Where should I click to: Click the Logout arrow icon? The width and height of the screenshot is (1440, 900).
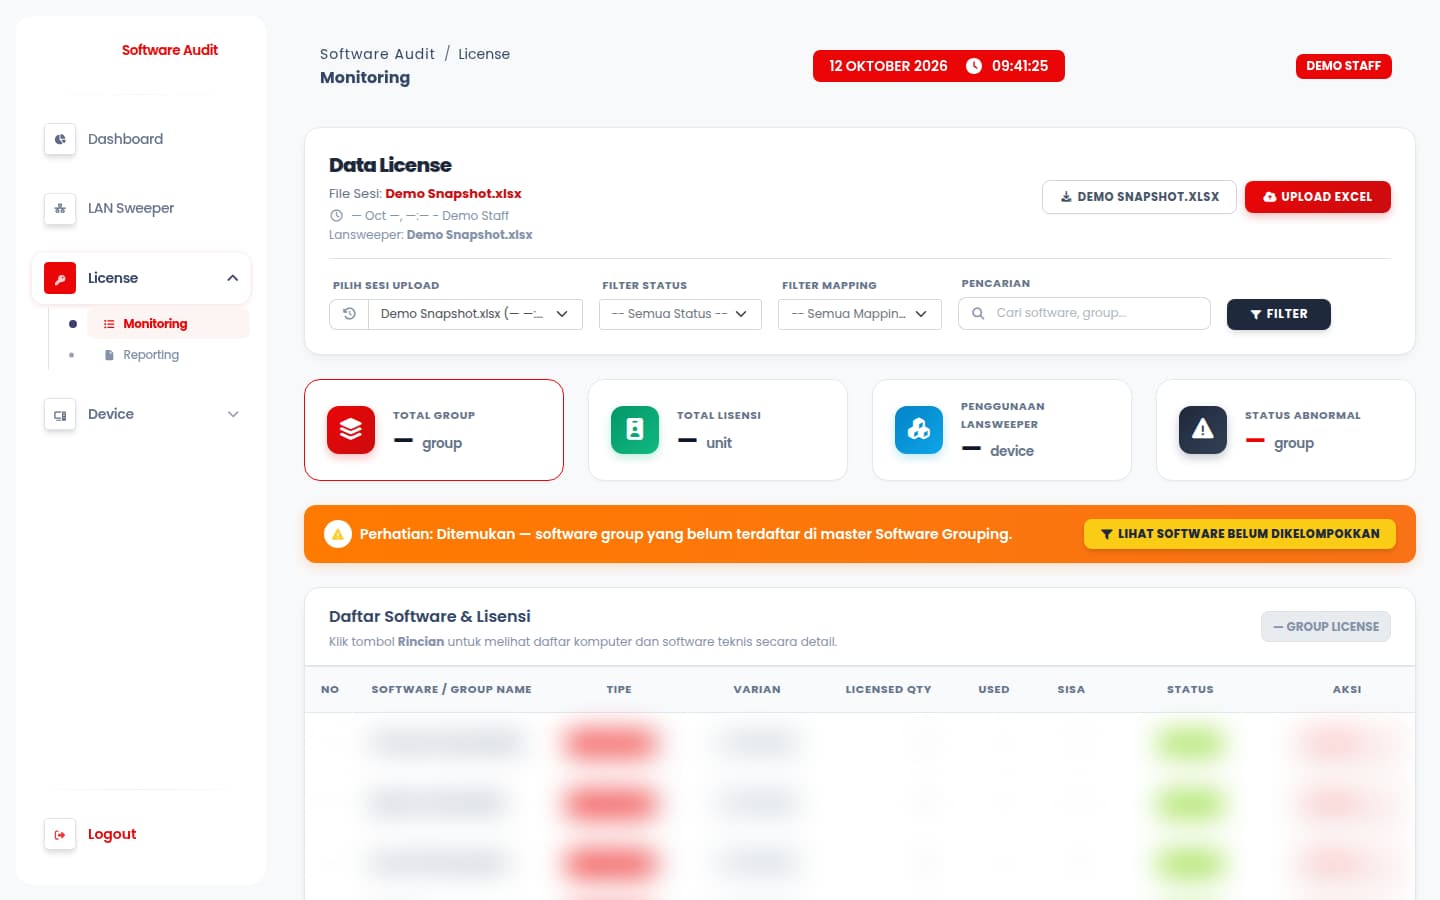point(60,834)
